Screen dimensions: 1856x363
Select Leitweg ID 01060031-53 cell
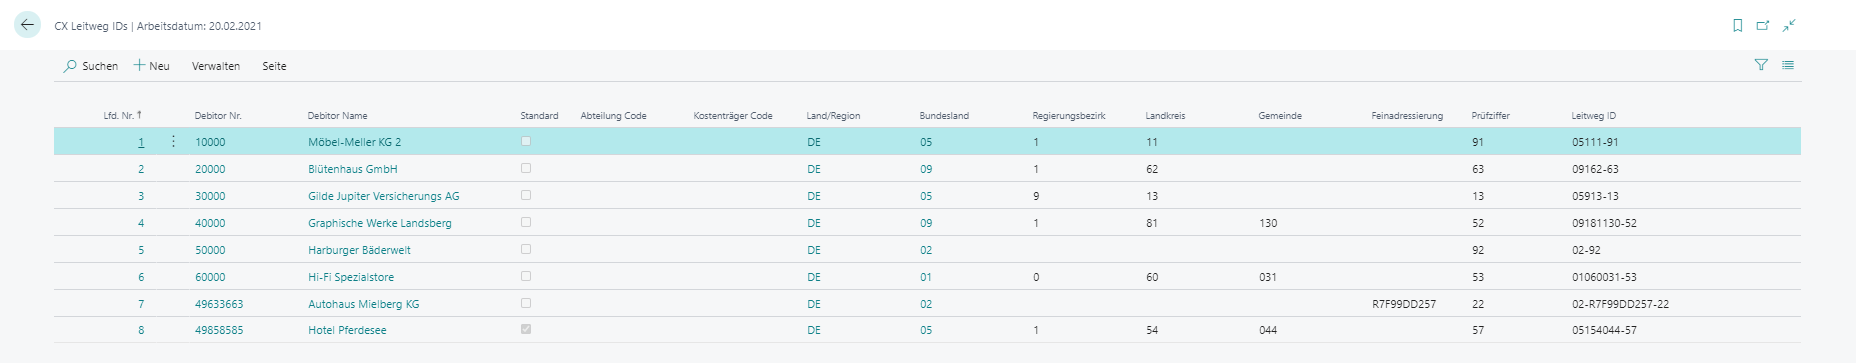click(x=1604, y=277)
